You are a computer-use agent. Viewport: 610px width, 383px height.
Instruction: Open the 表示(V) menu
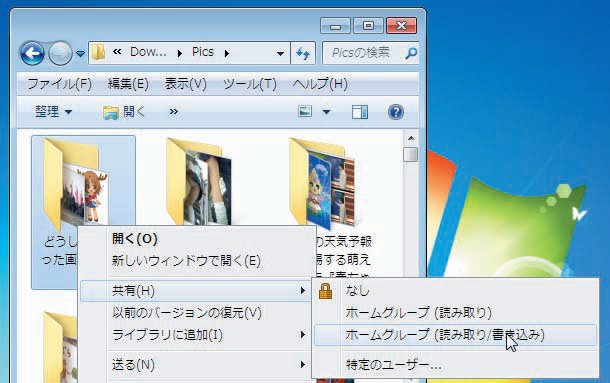click(185, 84)
